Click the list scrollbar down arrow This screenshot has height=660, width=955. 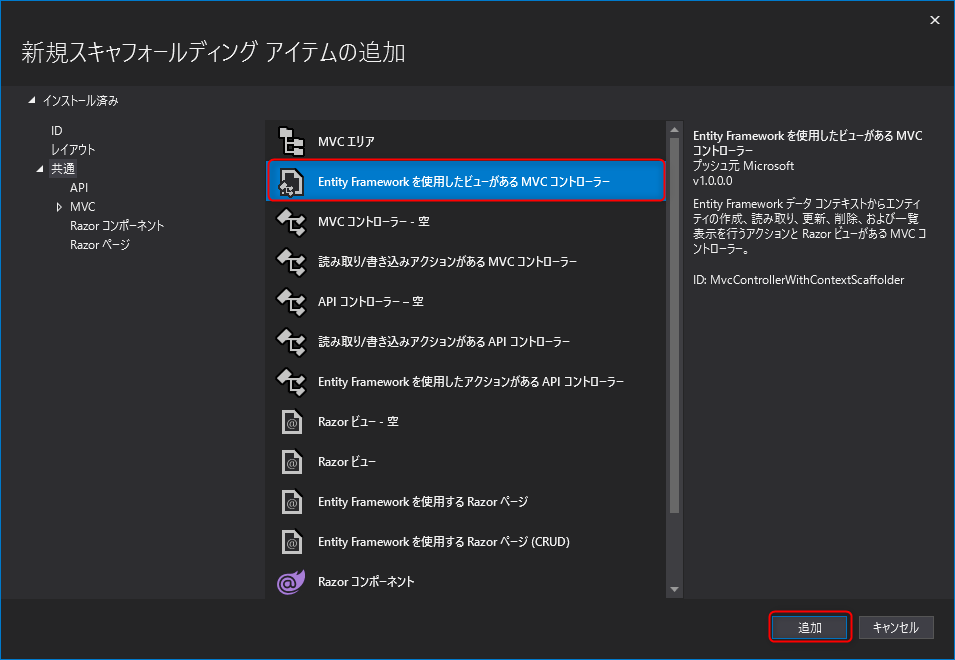674,589
